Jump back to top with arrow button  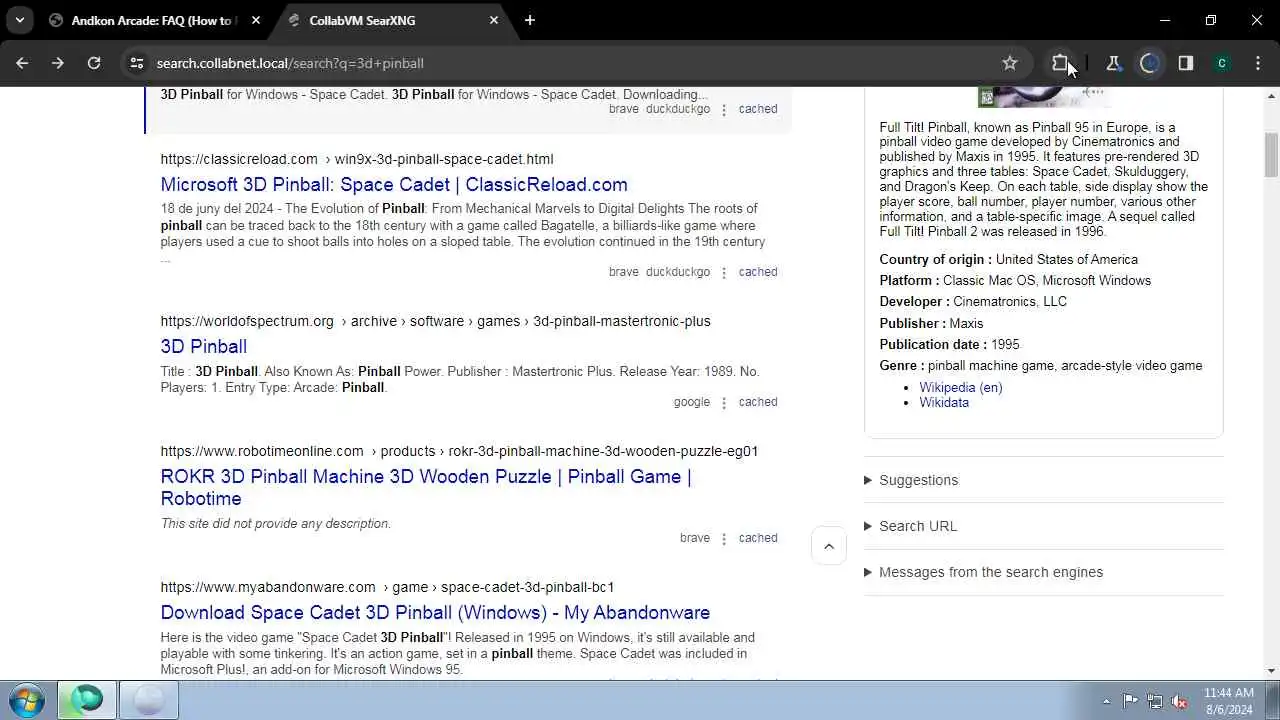click(829, 546)
